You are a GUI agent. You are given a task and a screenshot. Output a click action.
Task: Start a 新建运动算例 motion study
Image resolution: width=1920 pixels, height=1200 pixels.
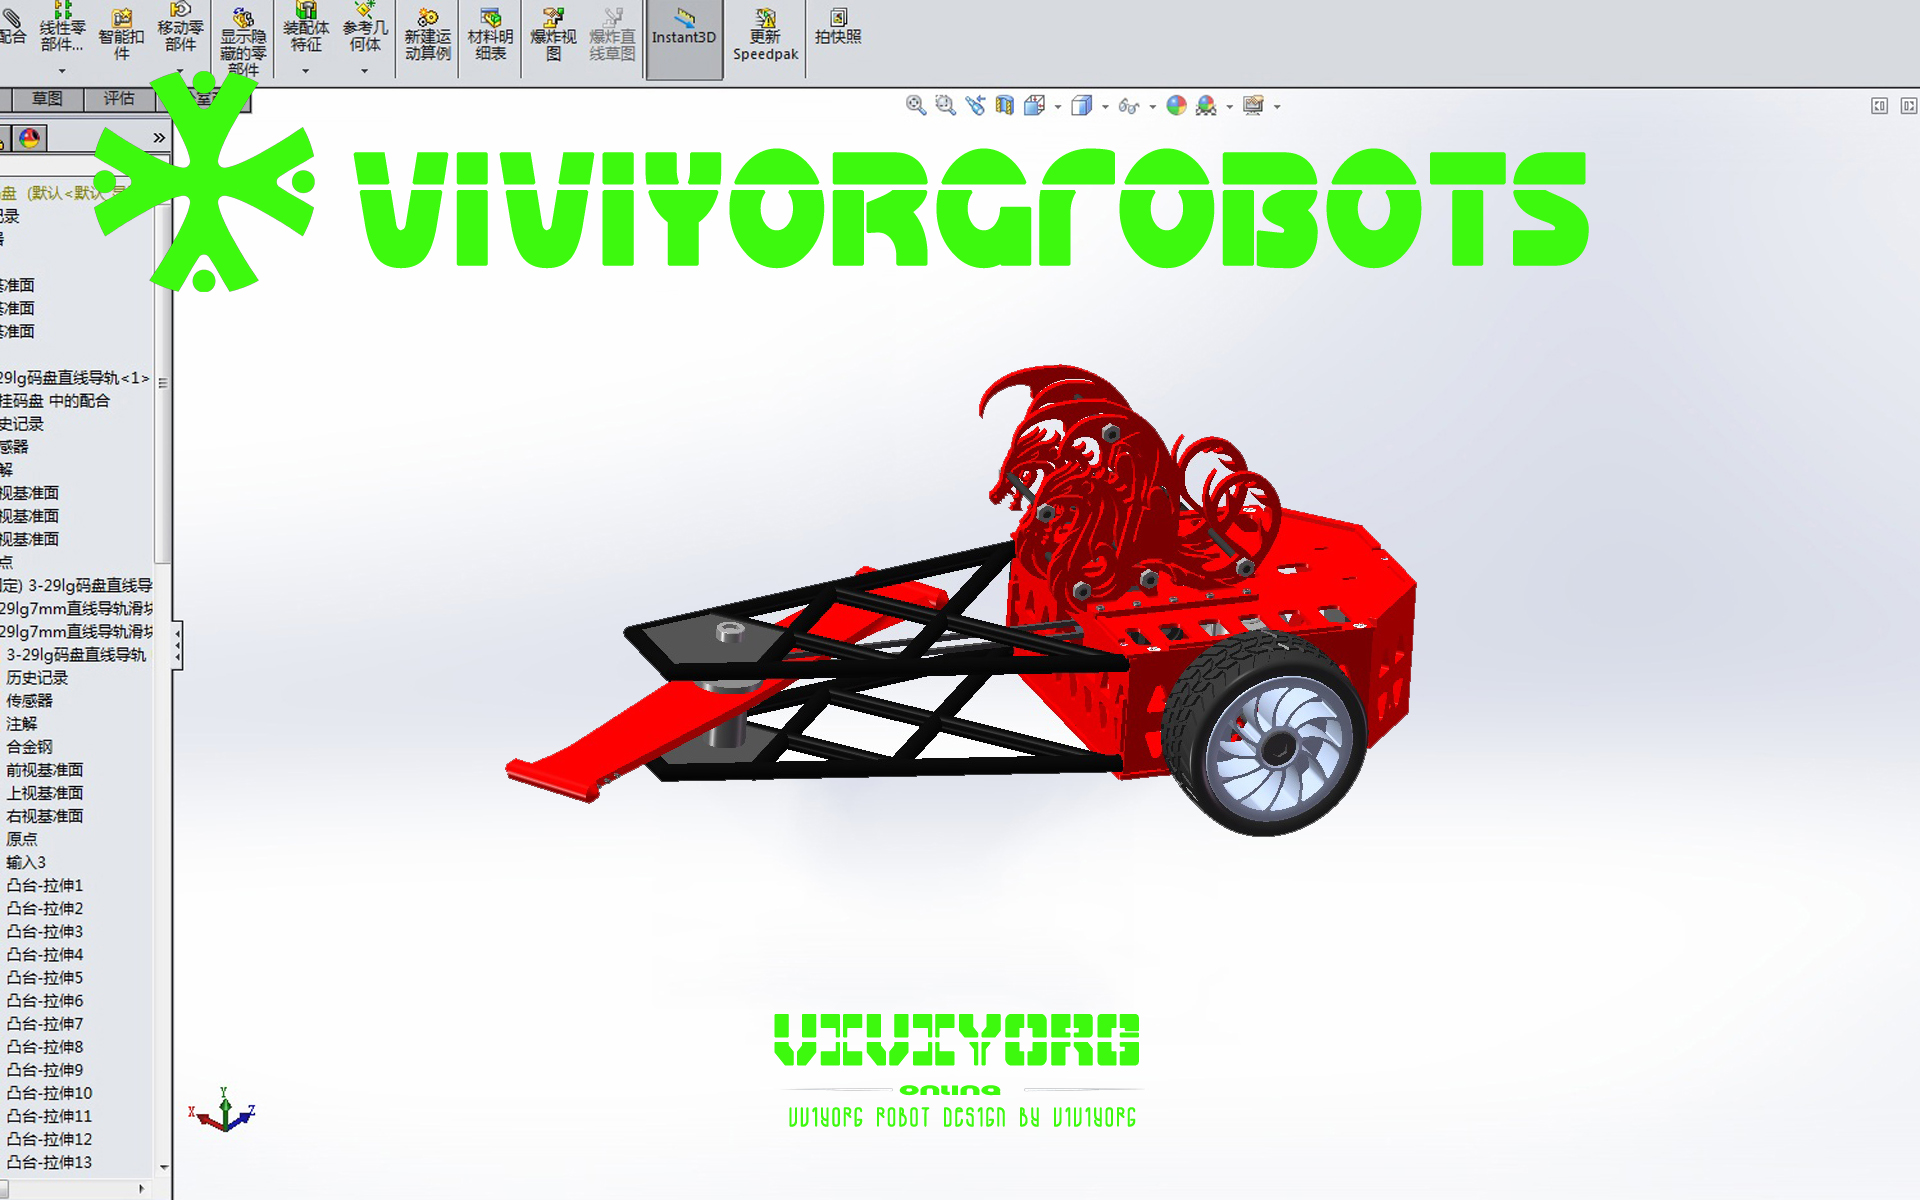point(426,37)
